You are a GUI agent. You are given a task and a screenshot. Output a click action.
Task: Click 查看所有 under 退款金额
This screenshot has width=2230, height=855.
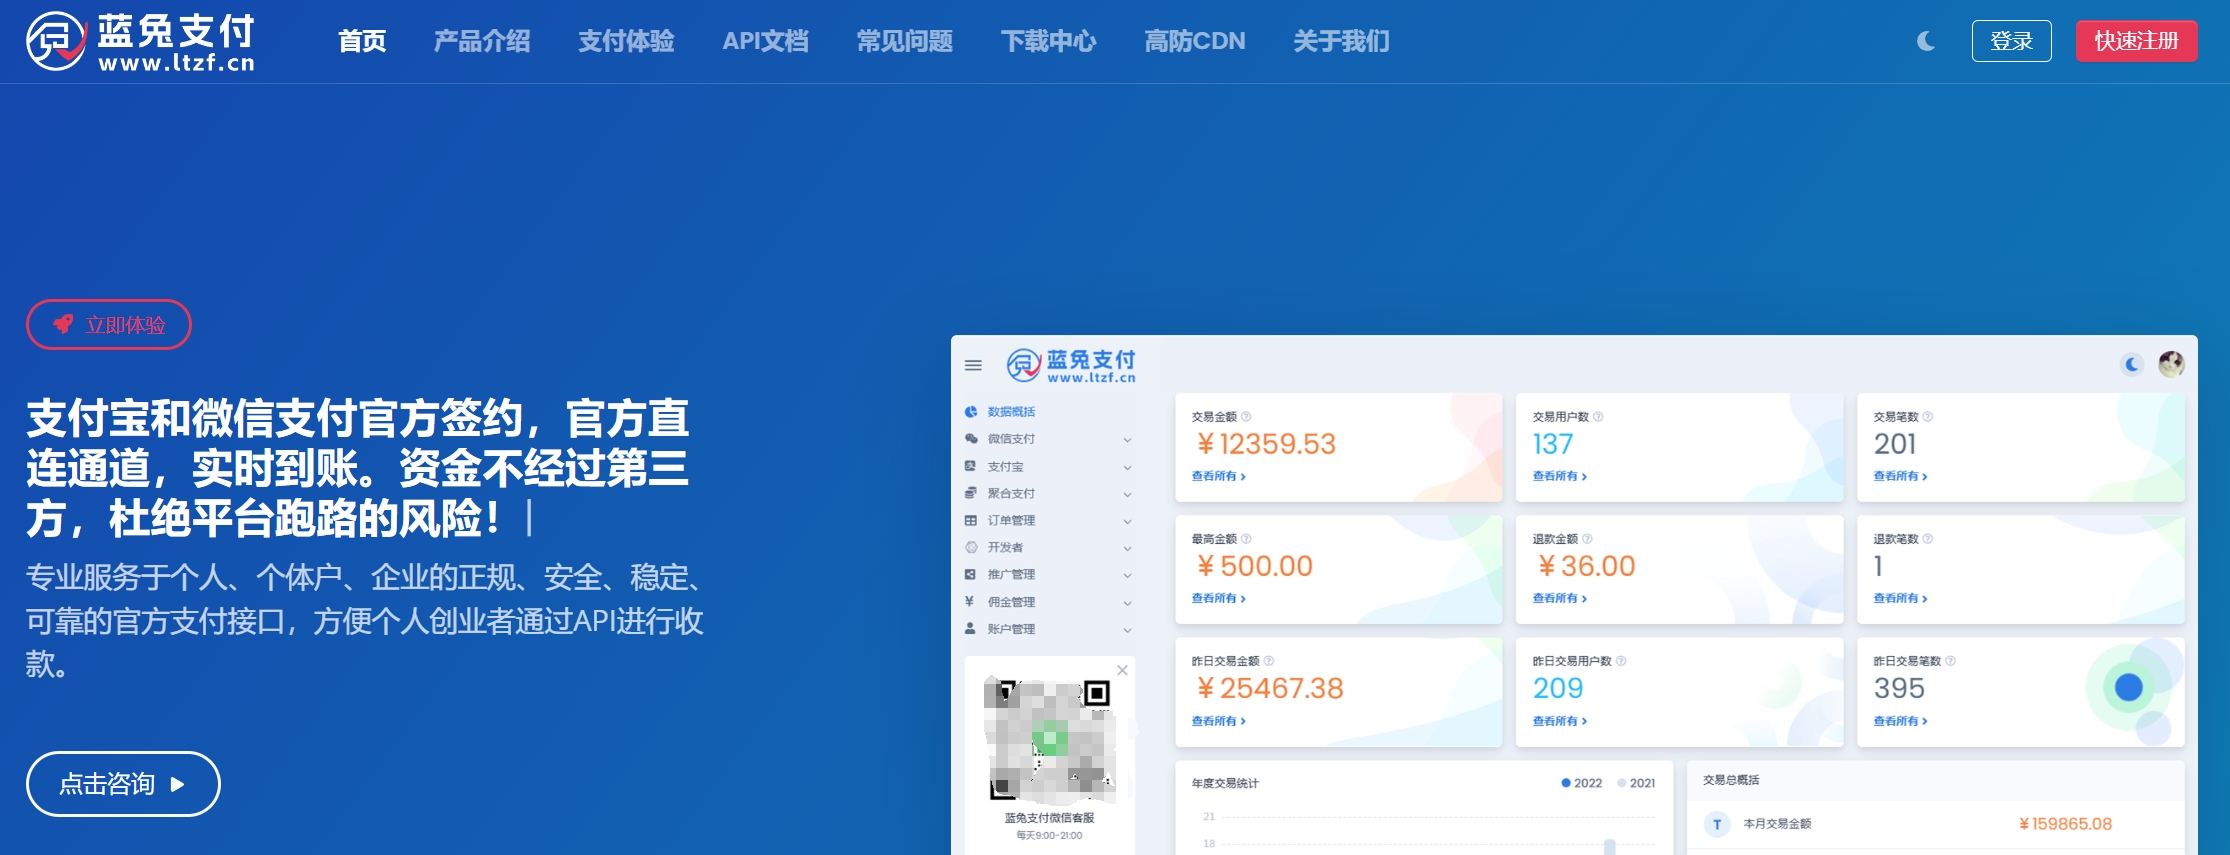(1559, 598)
